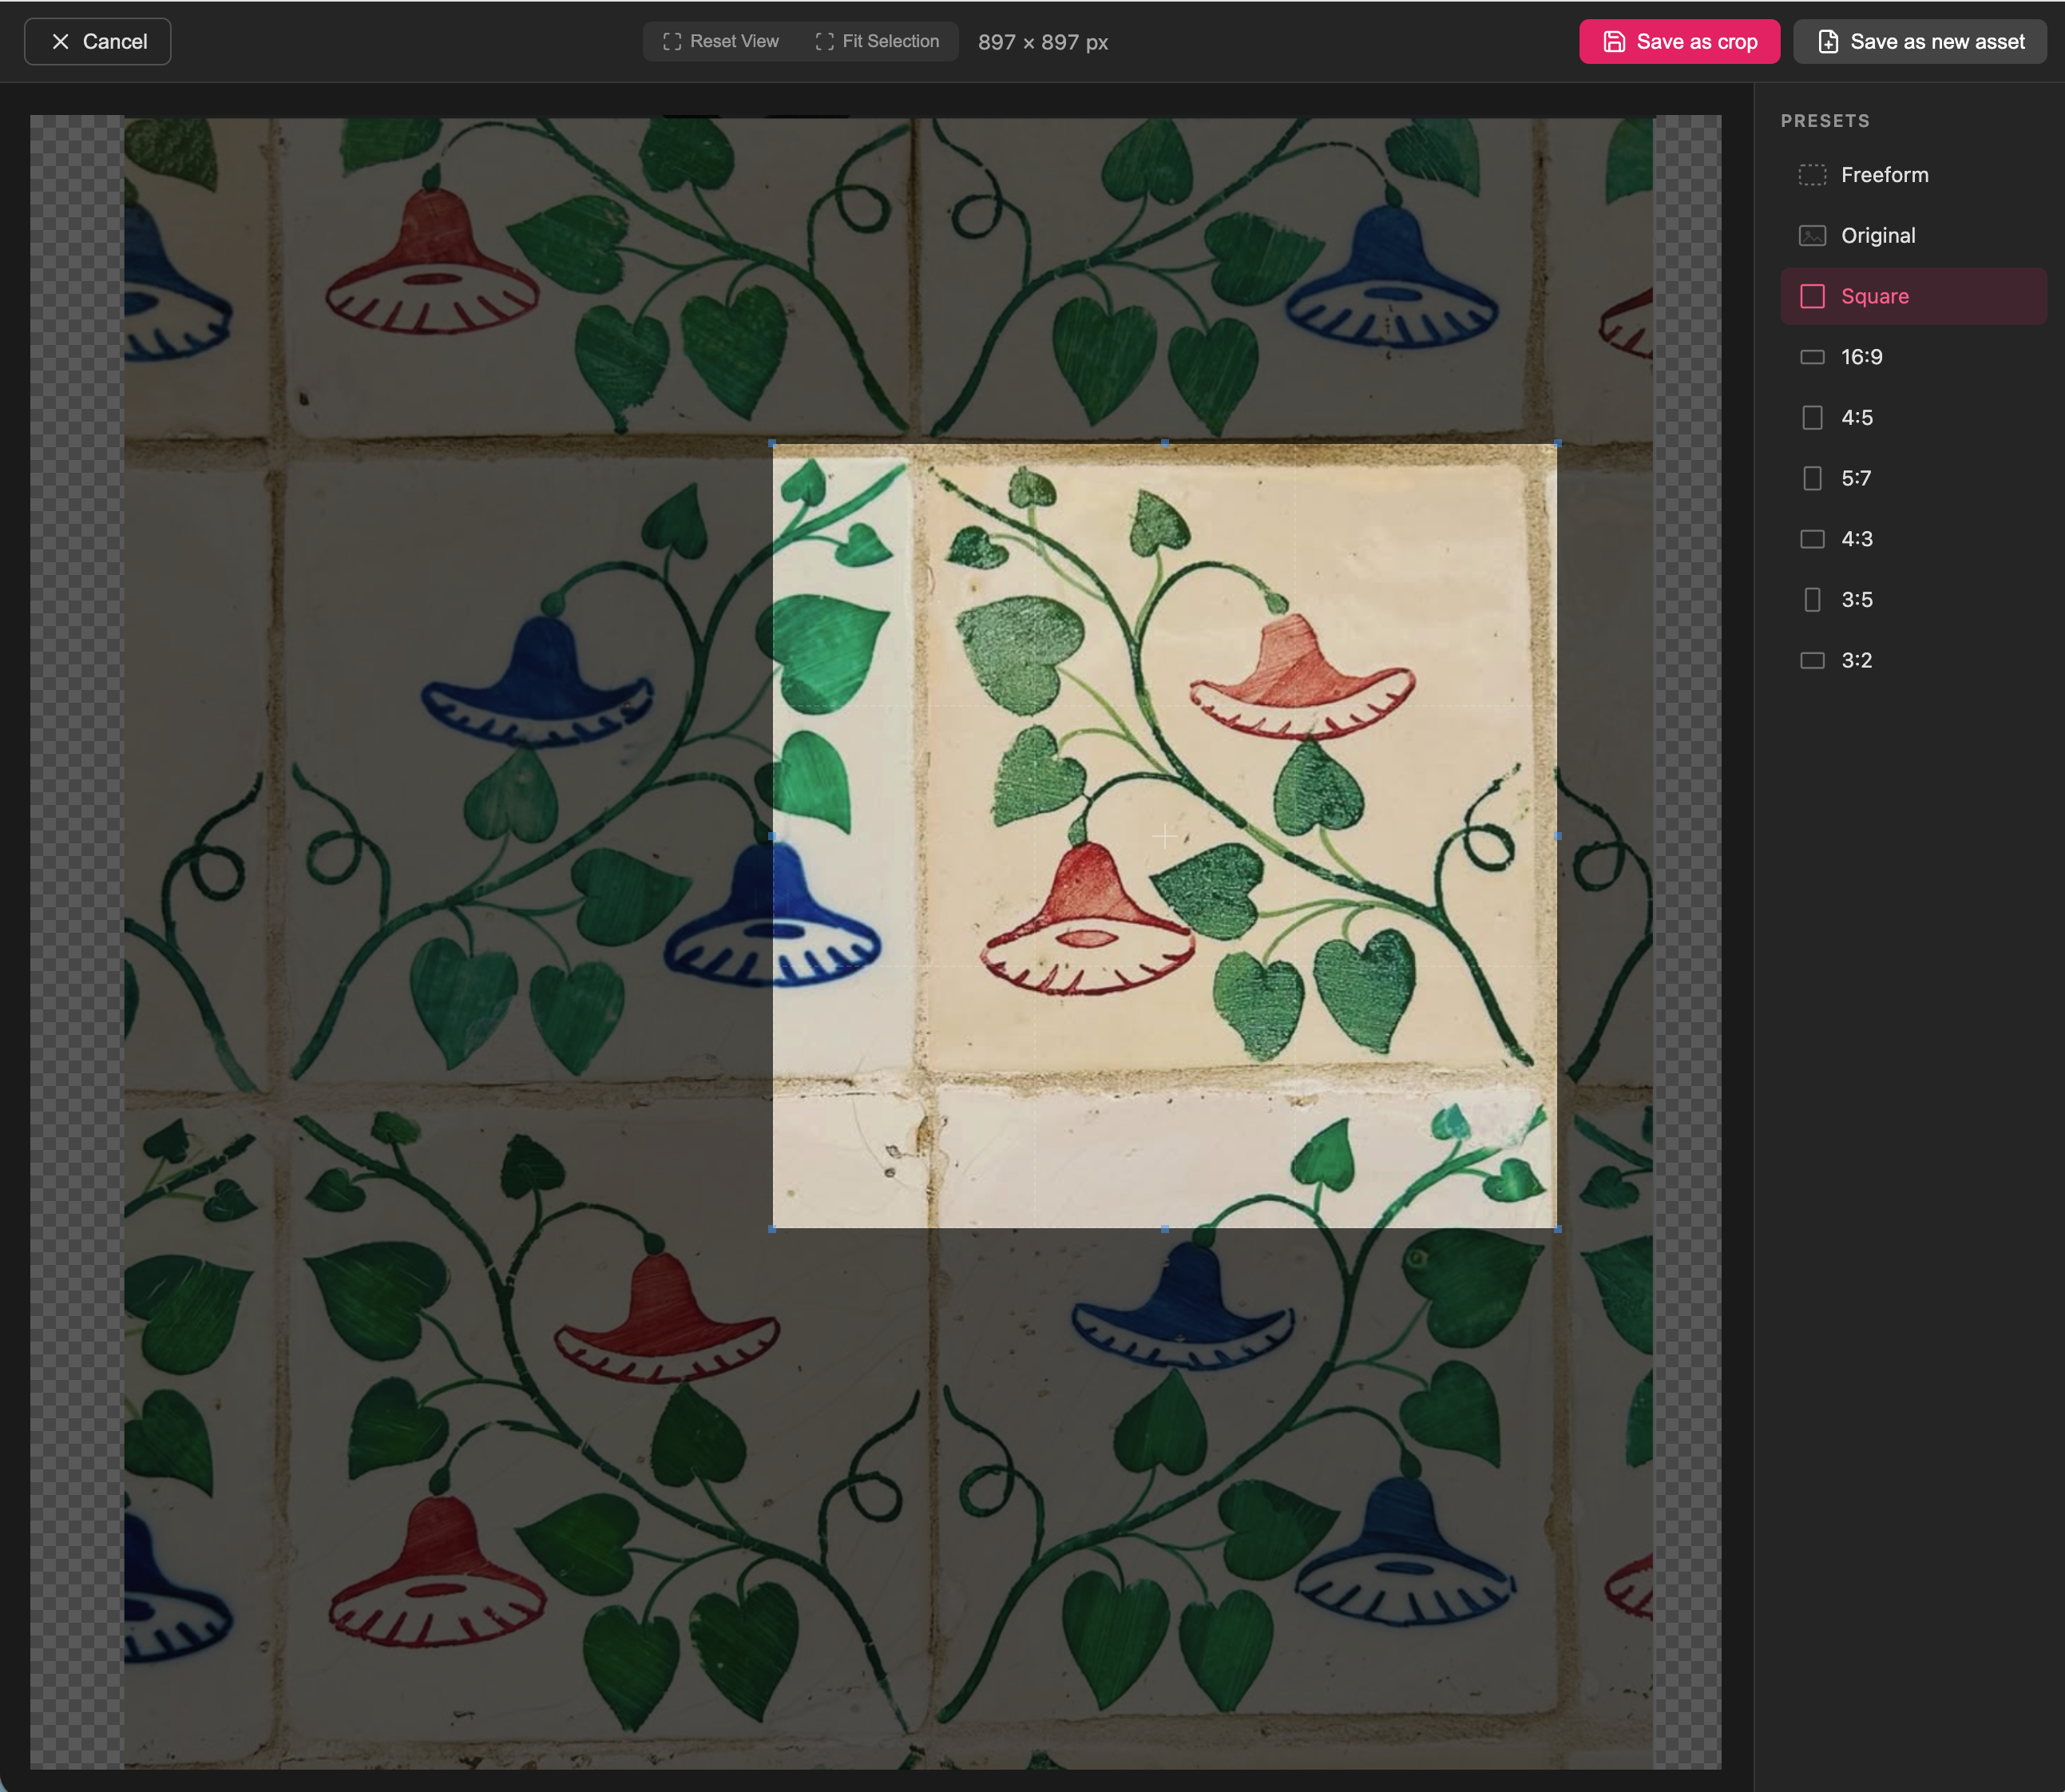The width and height of the screenshot is (2065, 1792).
Task: Select the Freeform preset icon
Action: point(1812,175)
